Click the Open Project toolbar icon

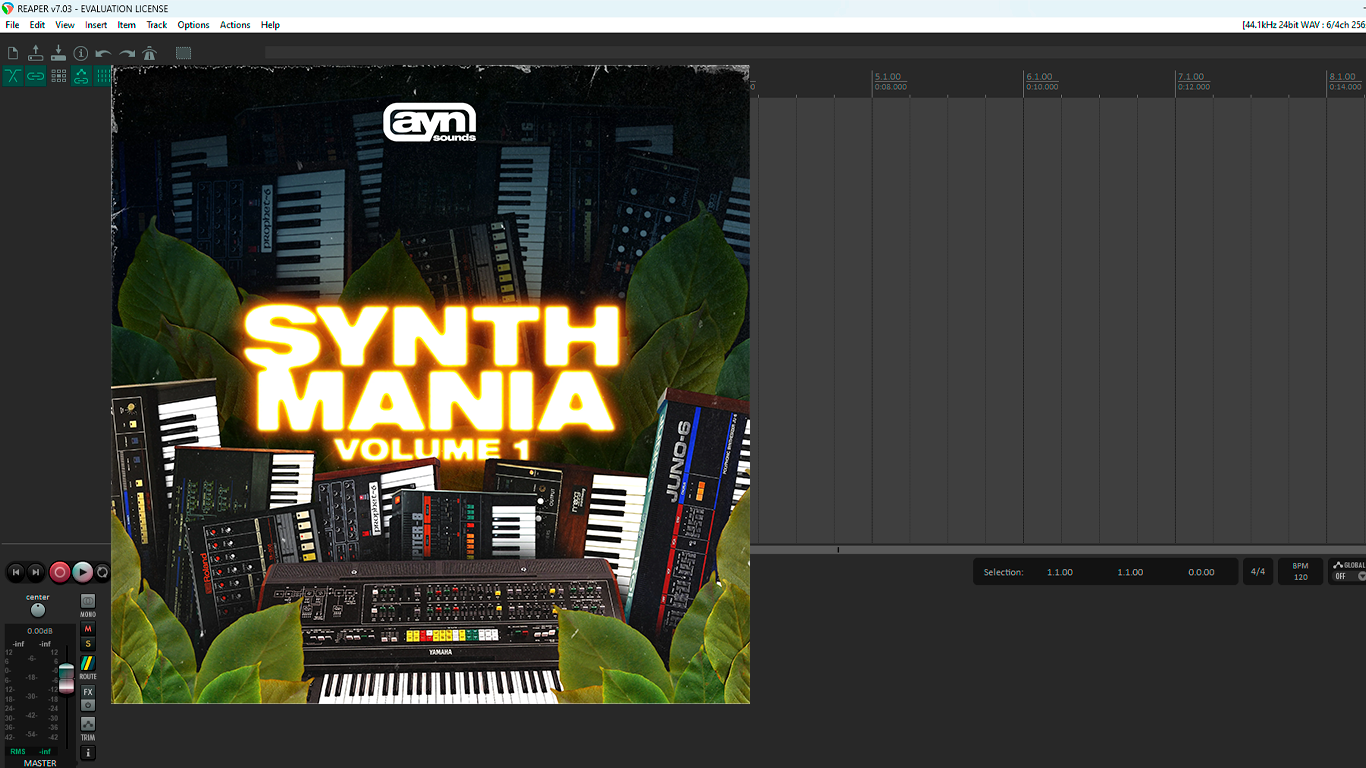(36, 53)
